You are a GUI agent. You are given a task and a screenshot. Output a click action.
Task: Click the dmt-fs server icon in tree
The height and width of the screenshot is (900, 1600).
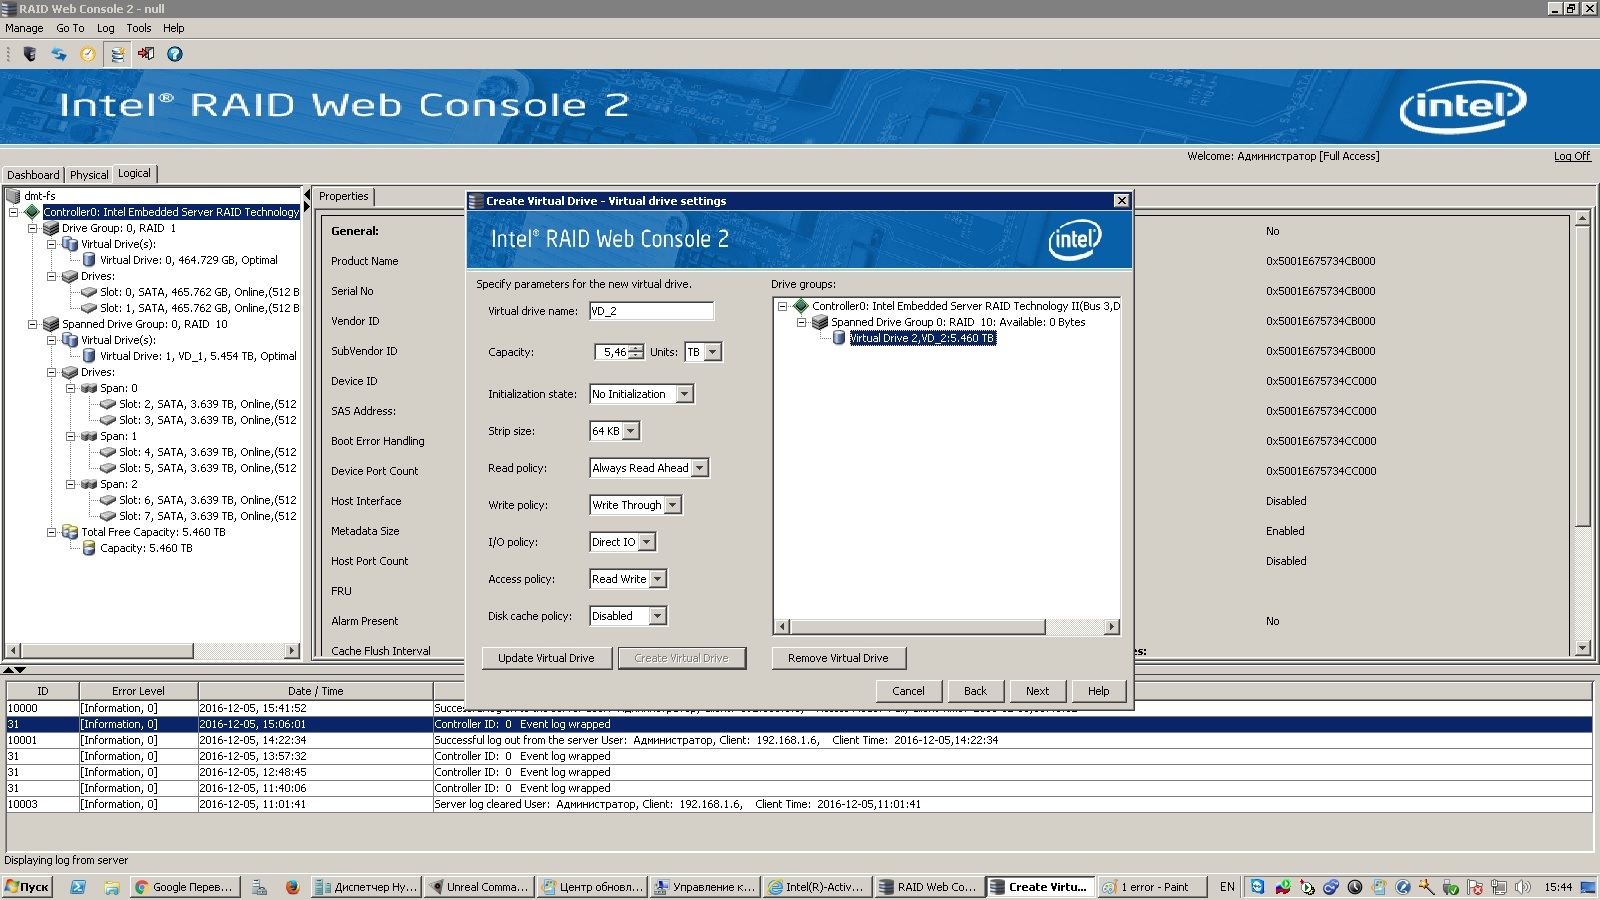click(x=14, y=196)
